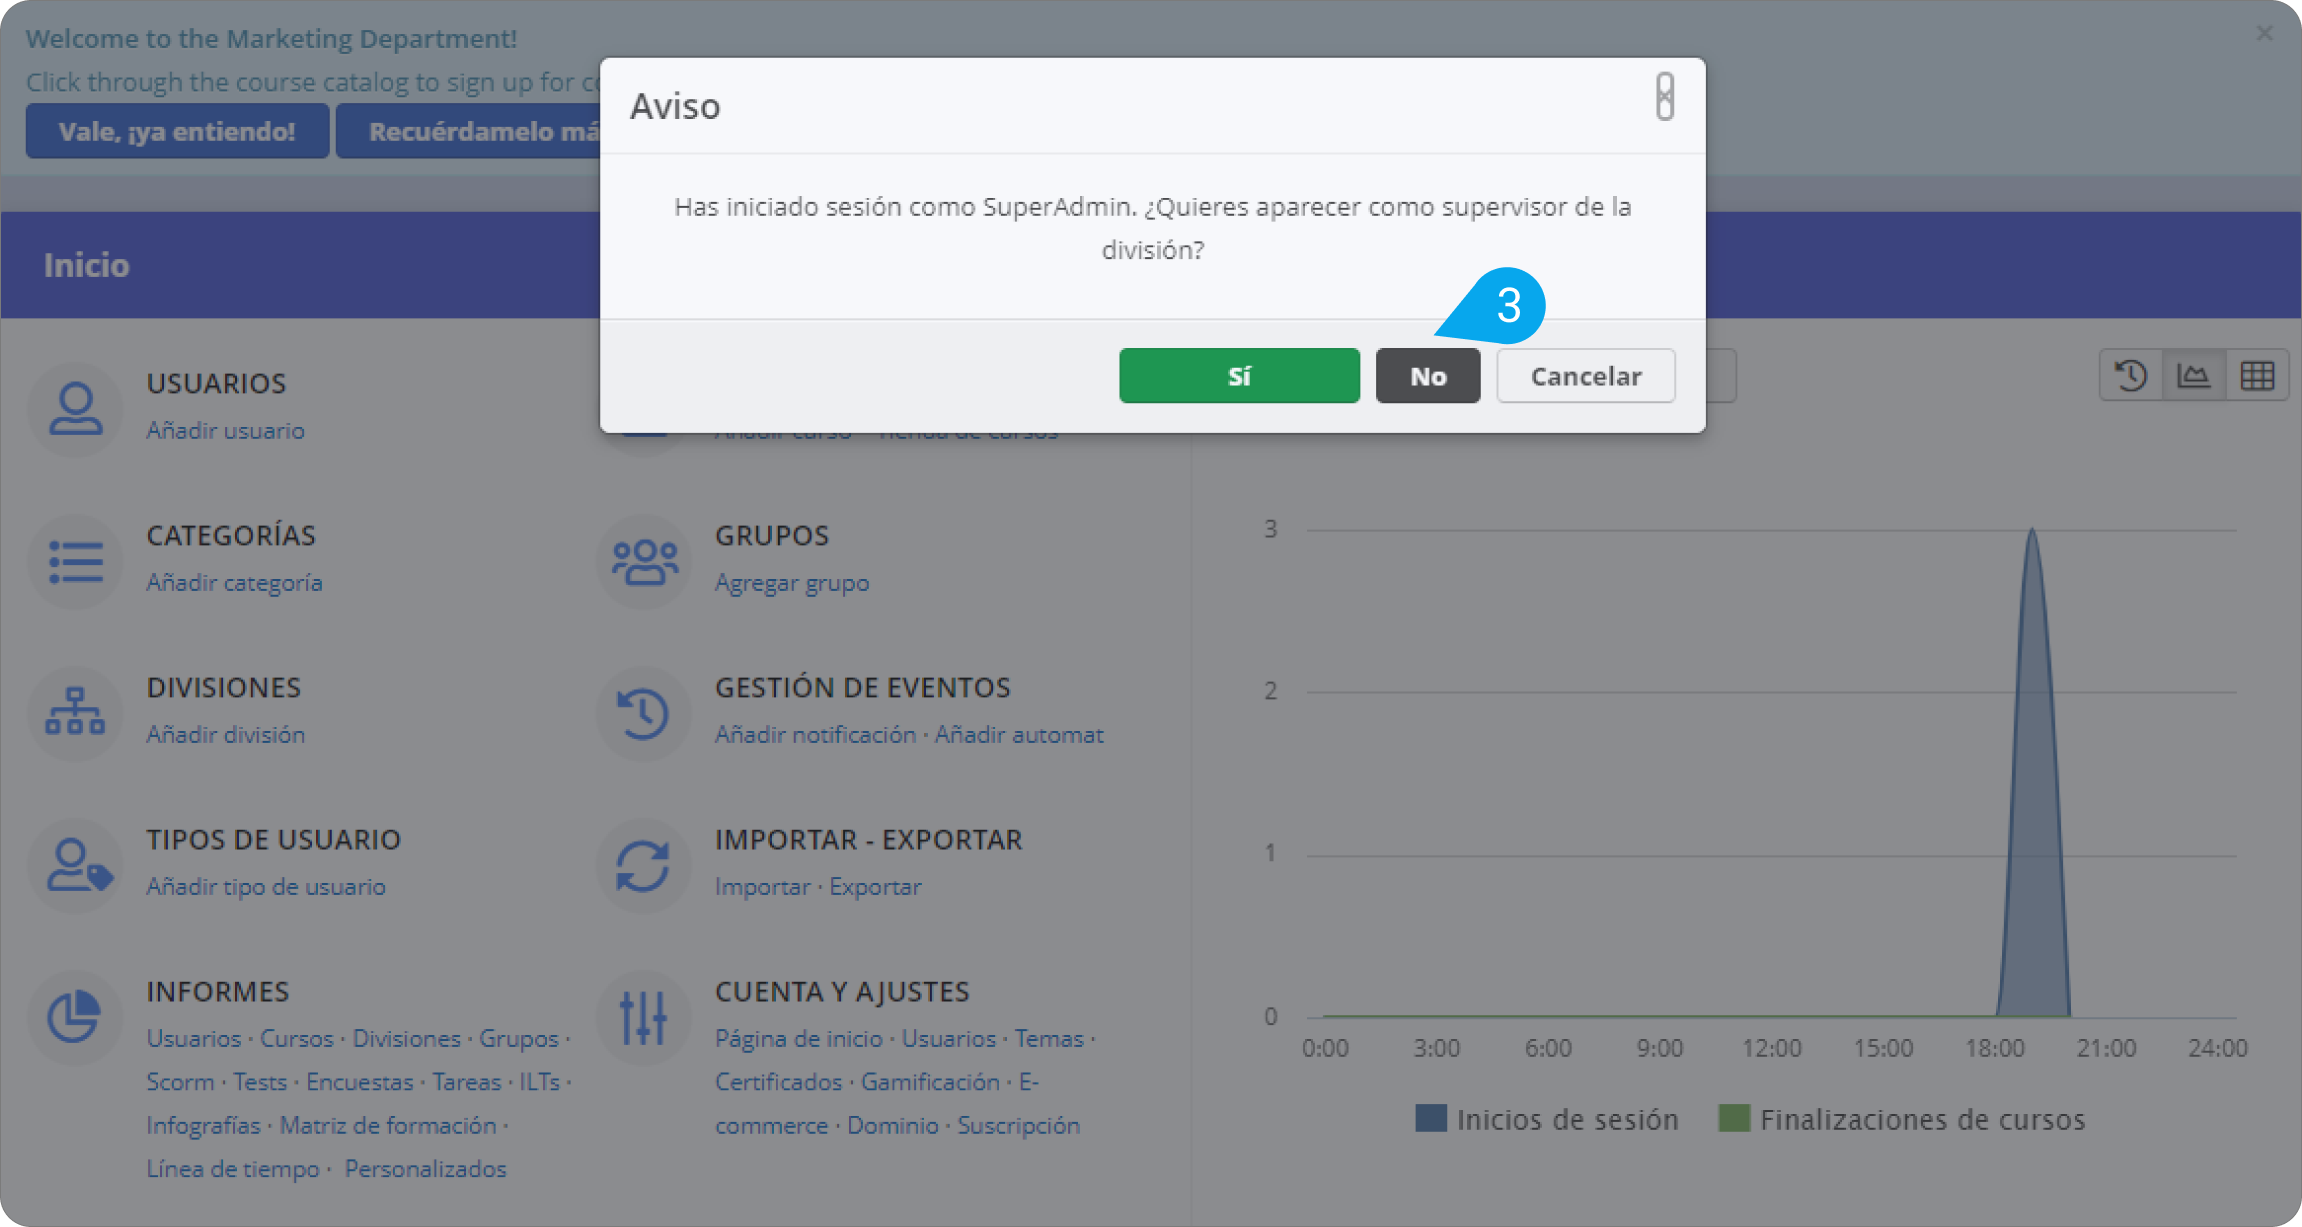Image resolution: width=2302 pixels, height=1227 pixels.
Task: Click Añadir división link
Action: tap(225, 734)
